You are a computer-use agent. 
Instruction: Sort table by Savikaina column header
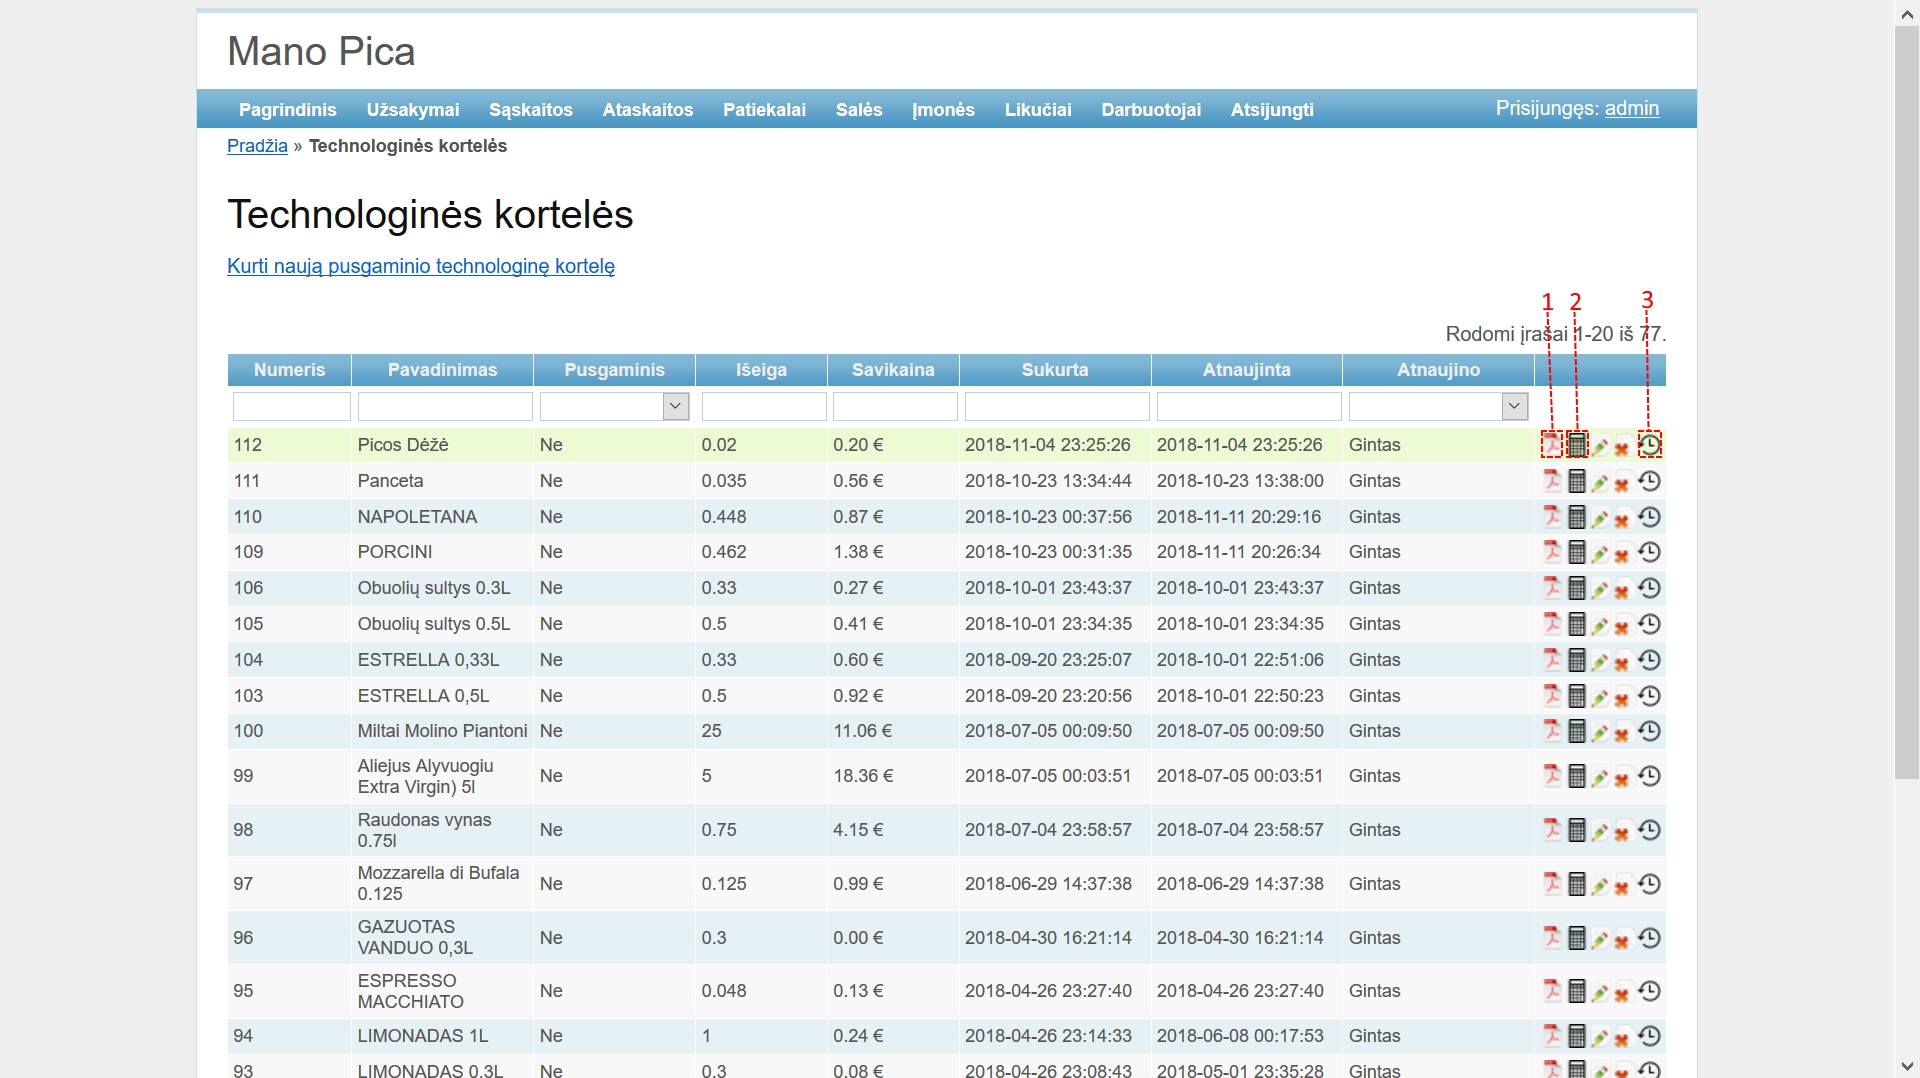[x=892, y=370]
